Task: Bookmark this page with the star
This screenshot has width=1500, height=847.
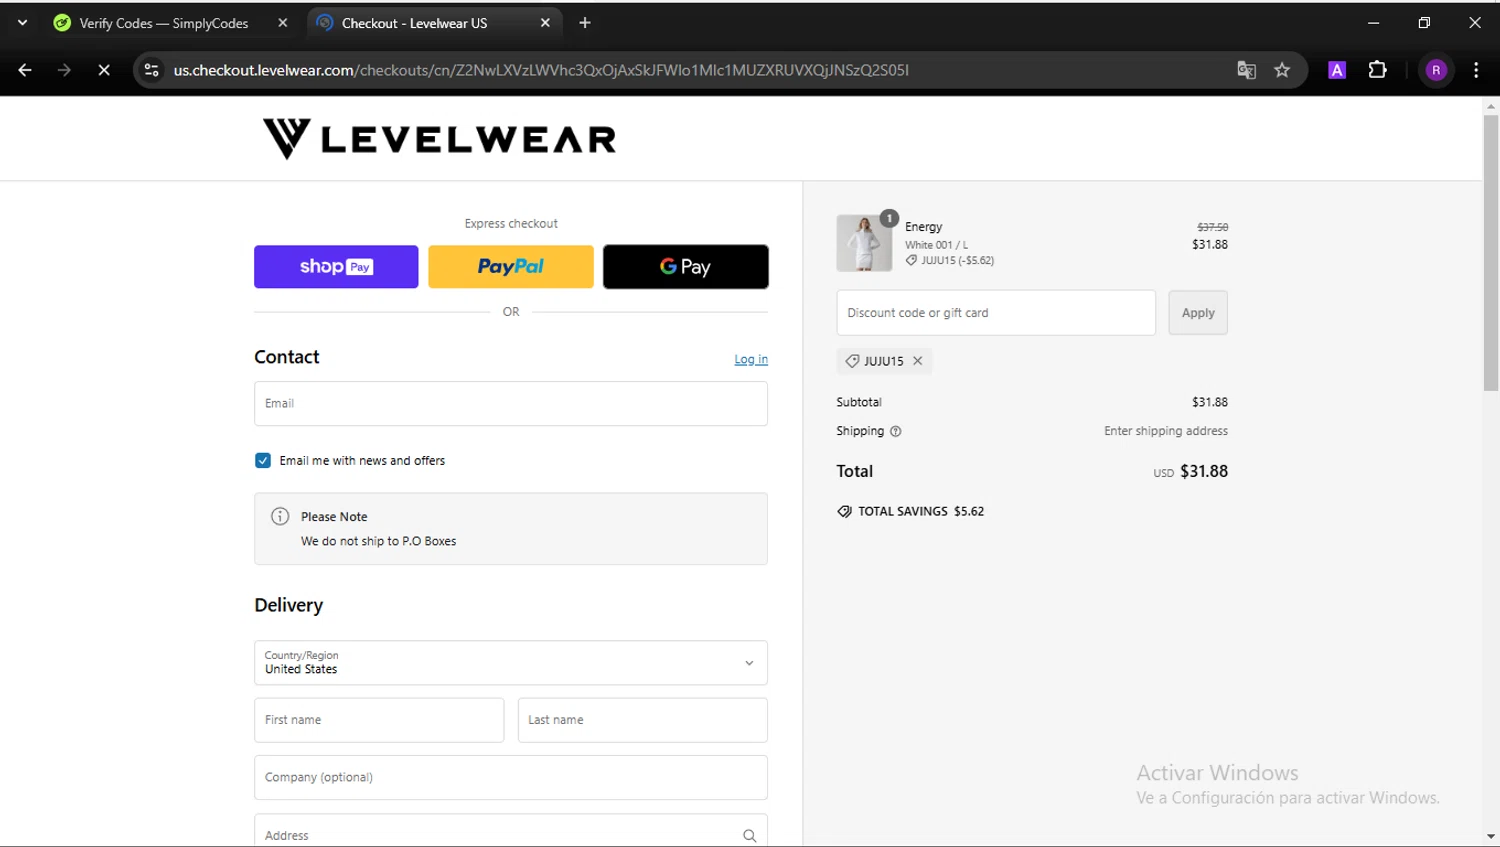Action: coord(1283,70)
